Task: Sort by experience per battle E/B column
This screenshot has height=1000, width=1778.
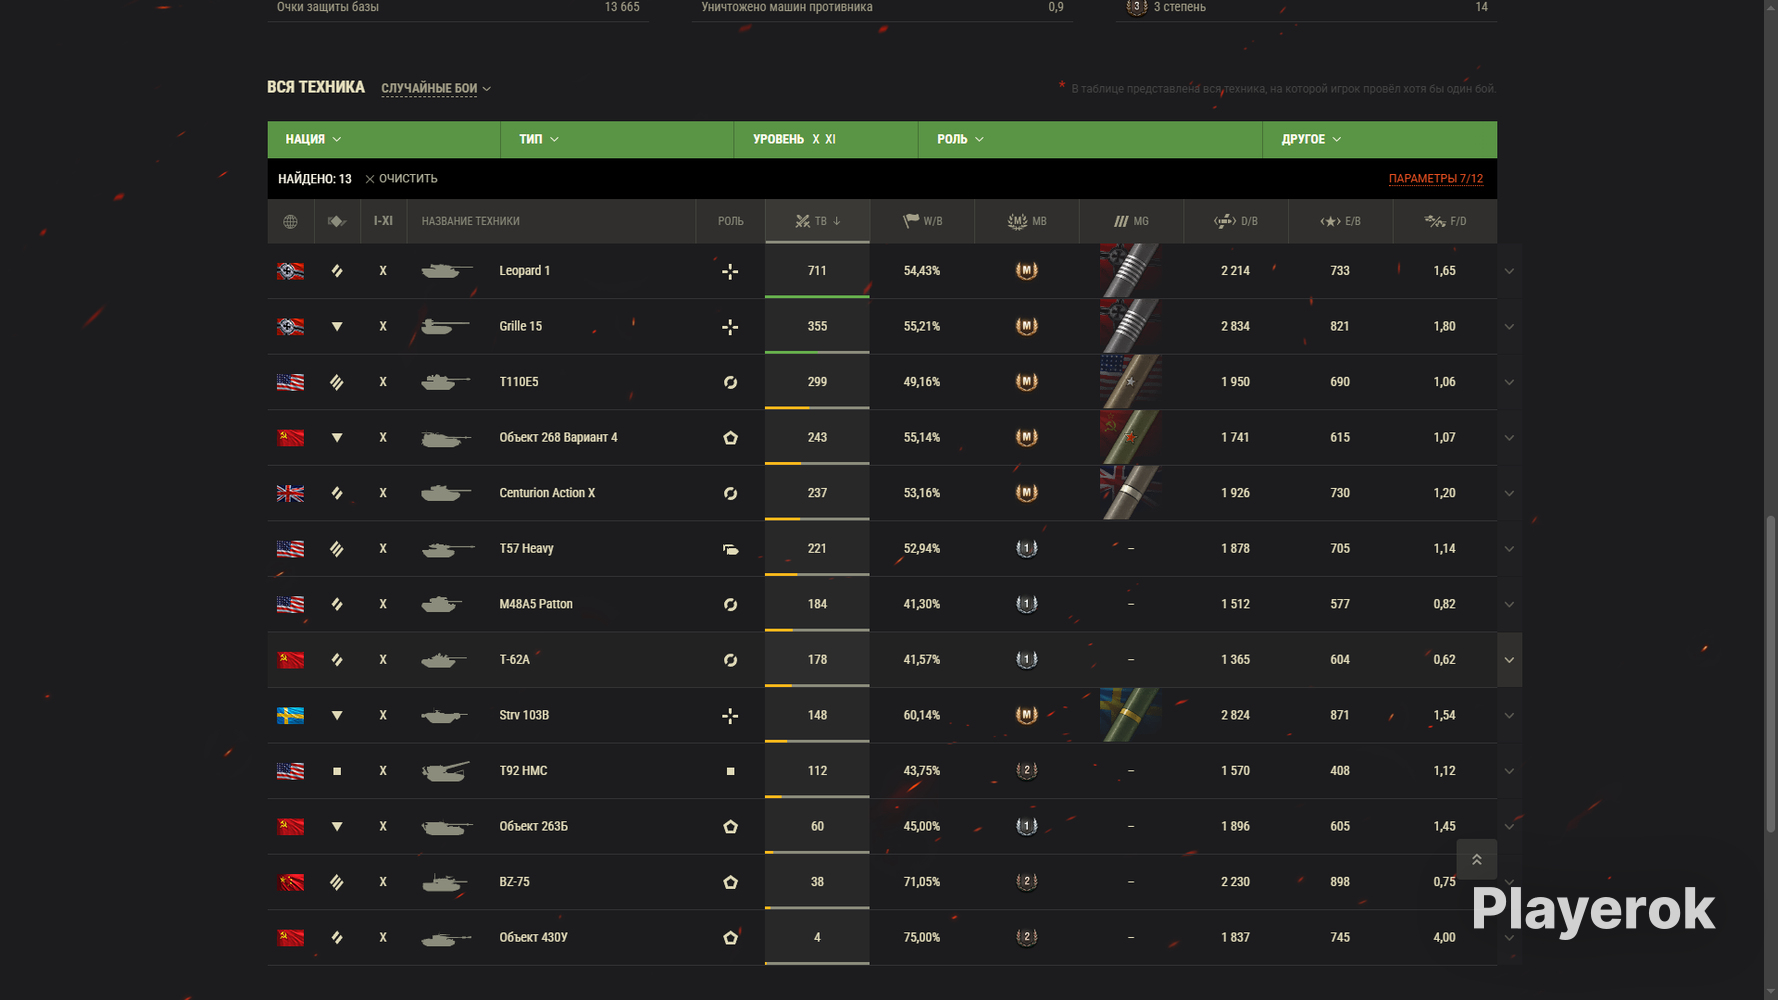Action: point(1340,222)
